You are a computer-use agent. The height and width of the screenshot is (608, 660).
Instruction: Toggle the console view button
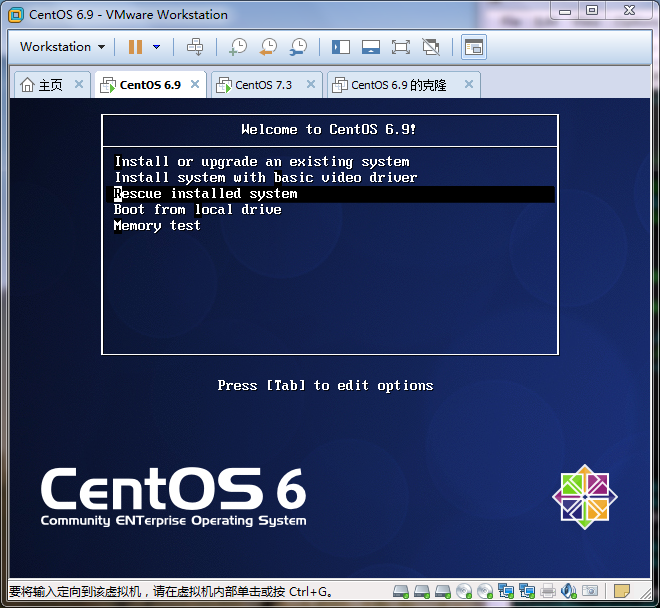(x=474, y=47)
